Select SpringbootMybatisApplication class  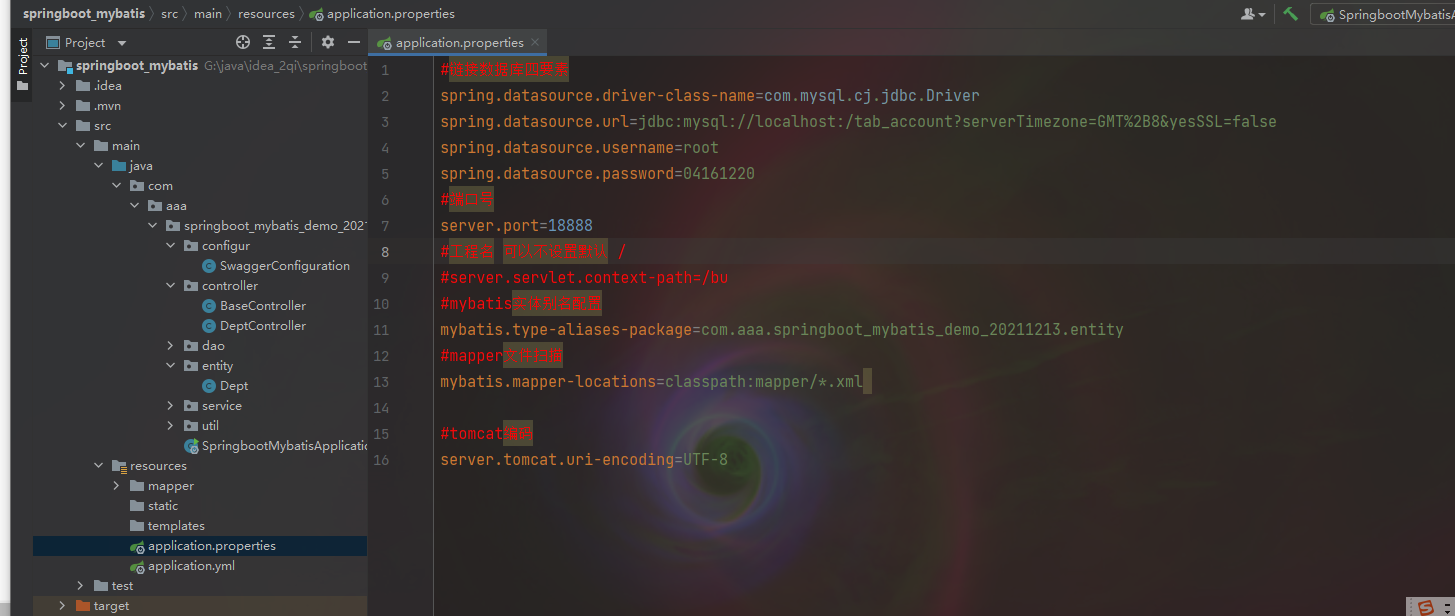pyautogui.click(x=275, y=446)
